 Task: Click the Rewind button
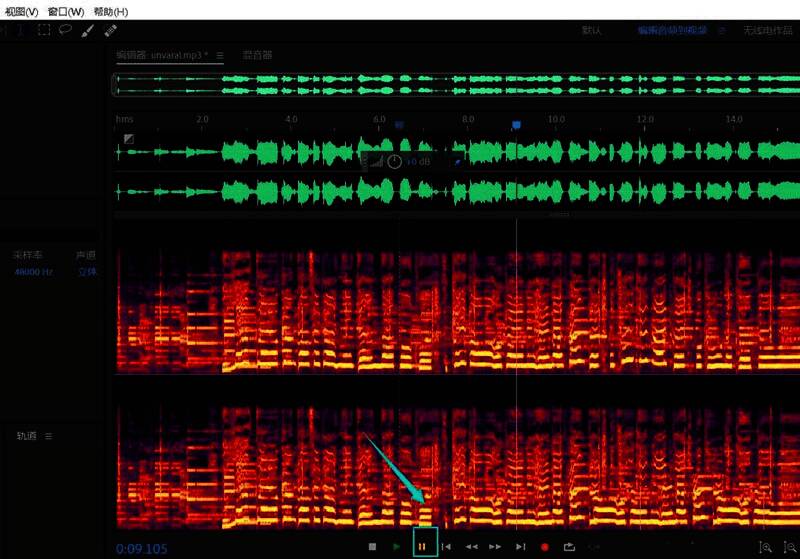tap(471, 547)
